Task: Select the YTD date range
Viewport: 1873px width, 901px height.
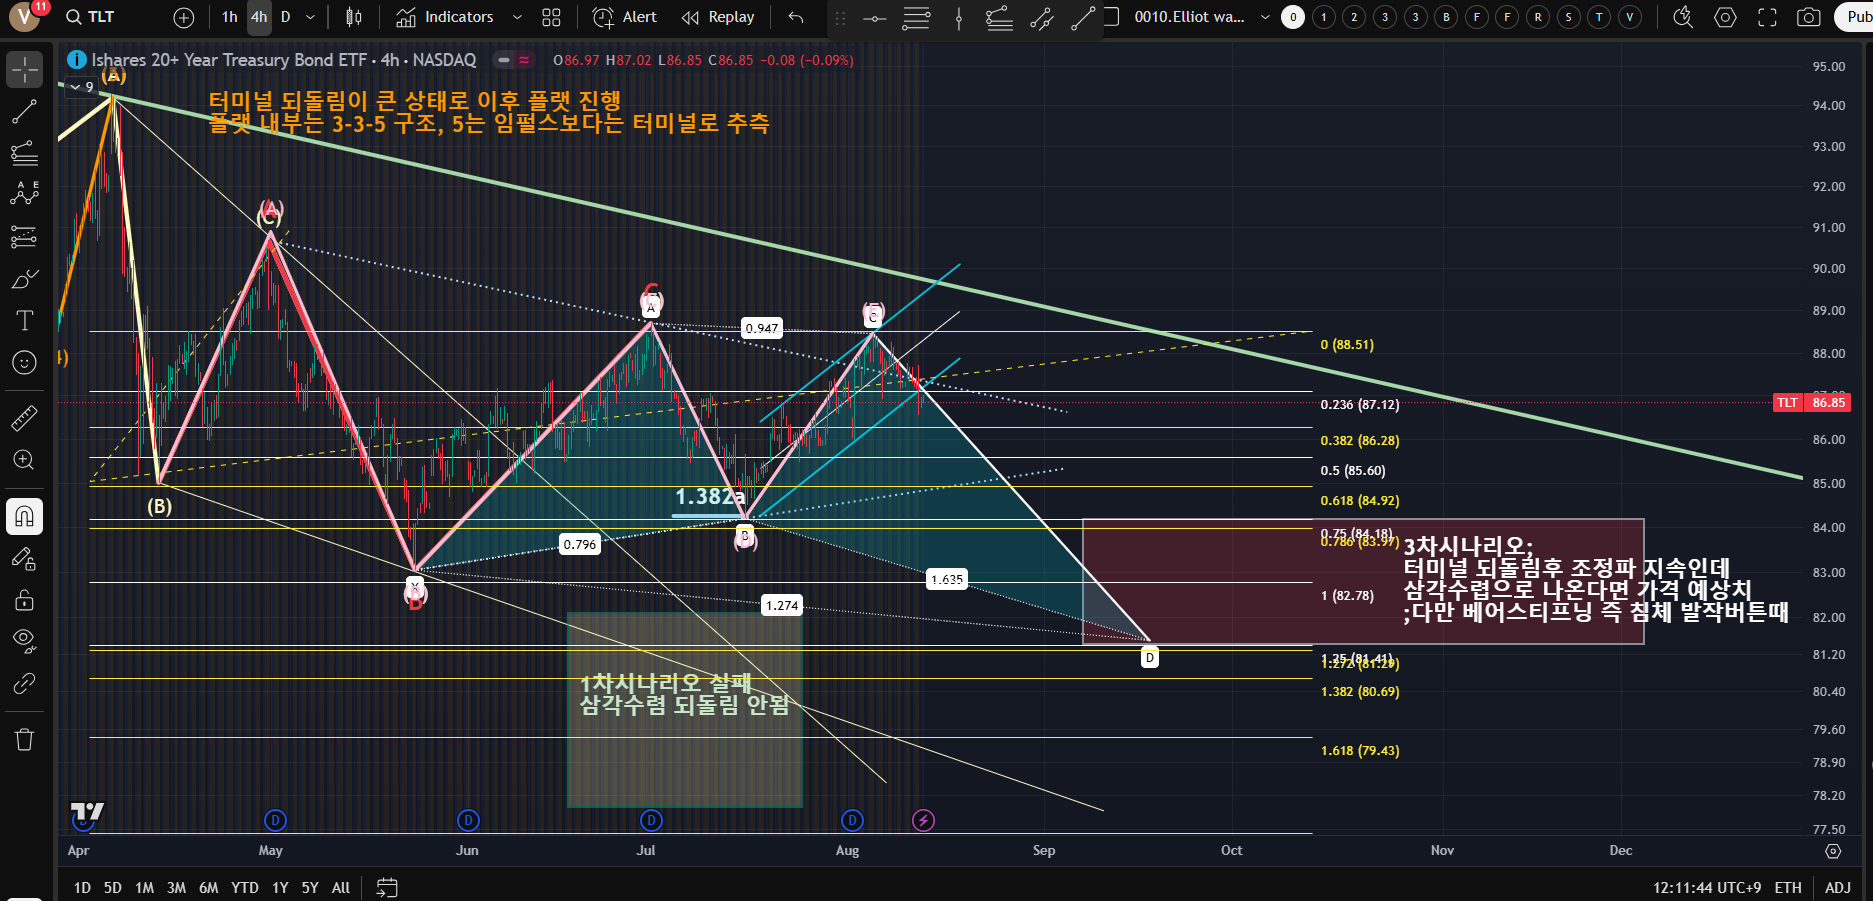Action: (244, 887)
